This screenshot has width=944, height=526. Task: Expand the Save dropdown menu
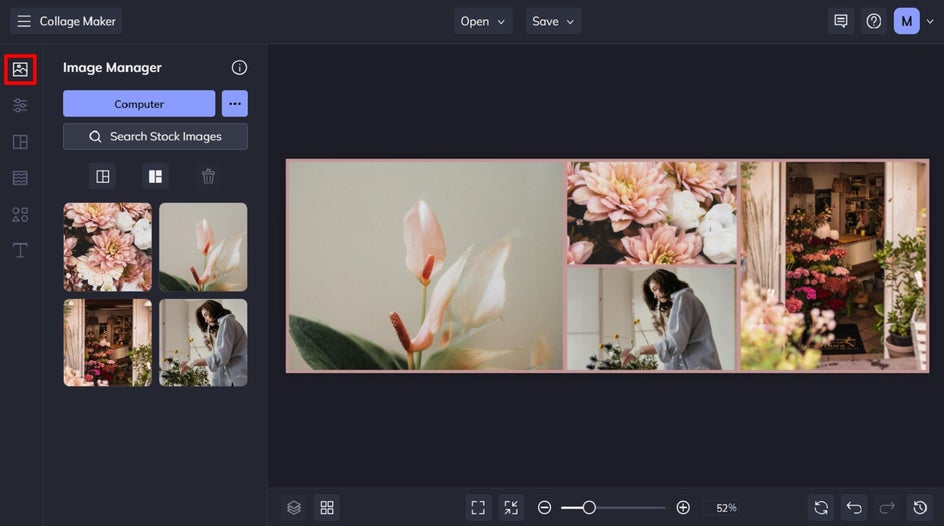(x=553, y=21)
